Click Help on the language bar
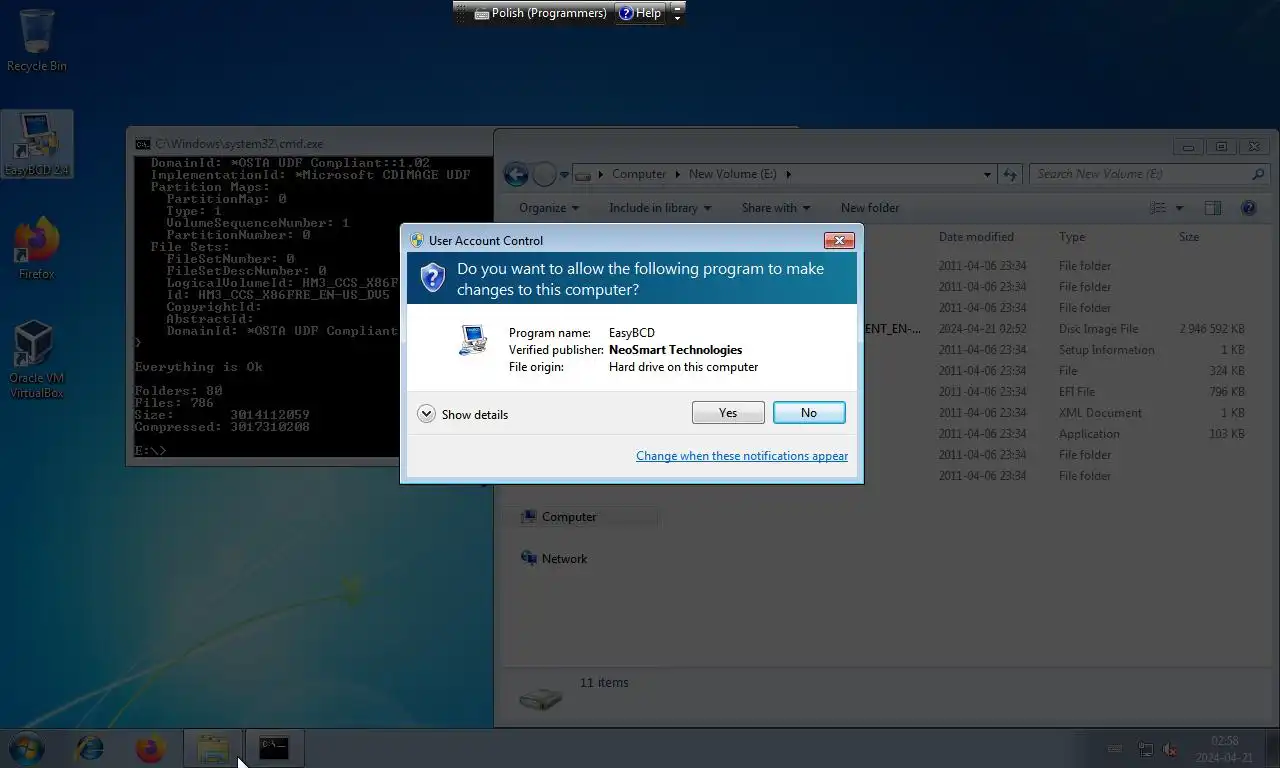The width and height of the screenshot is (1280, 768). (x=640, y=13)
